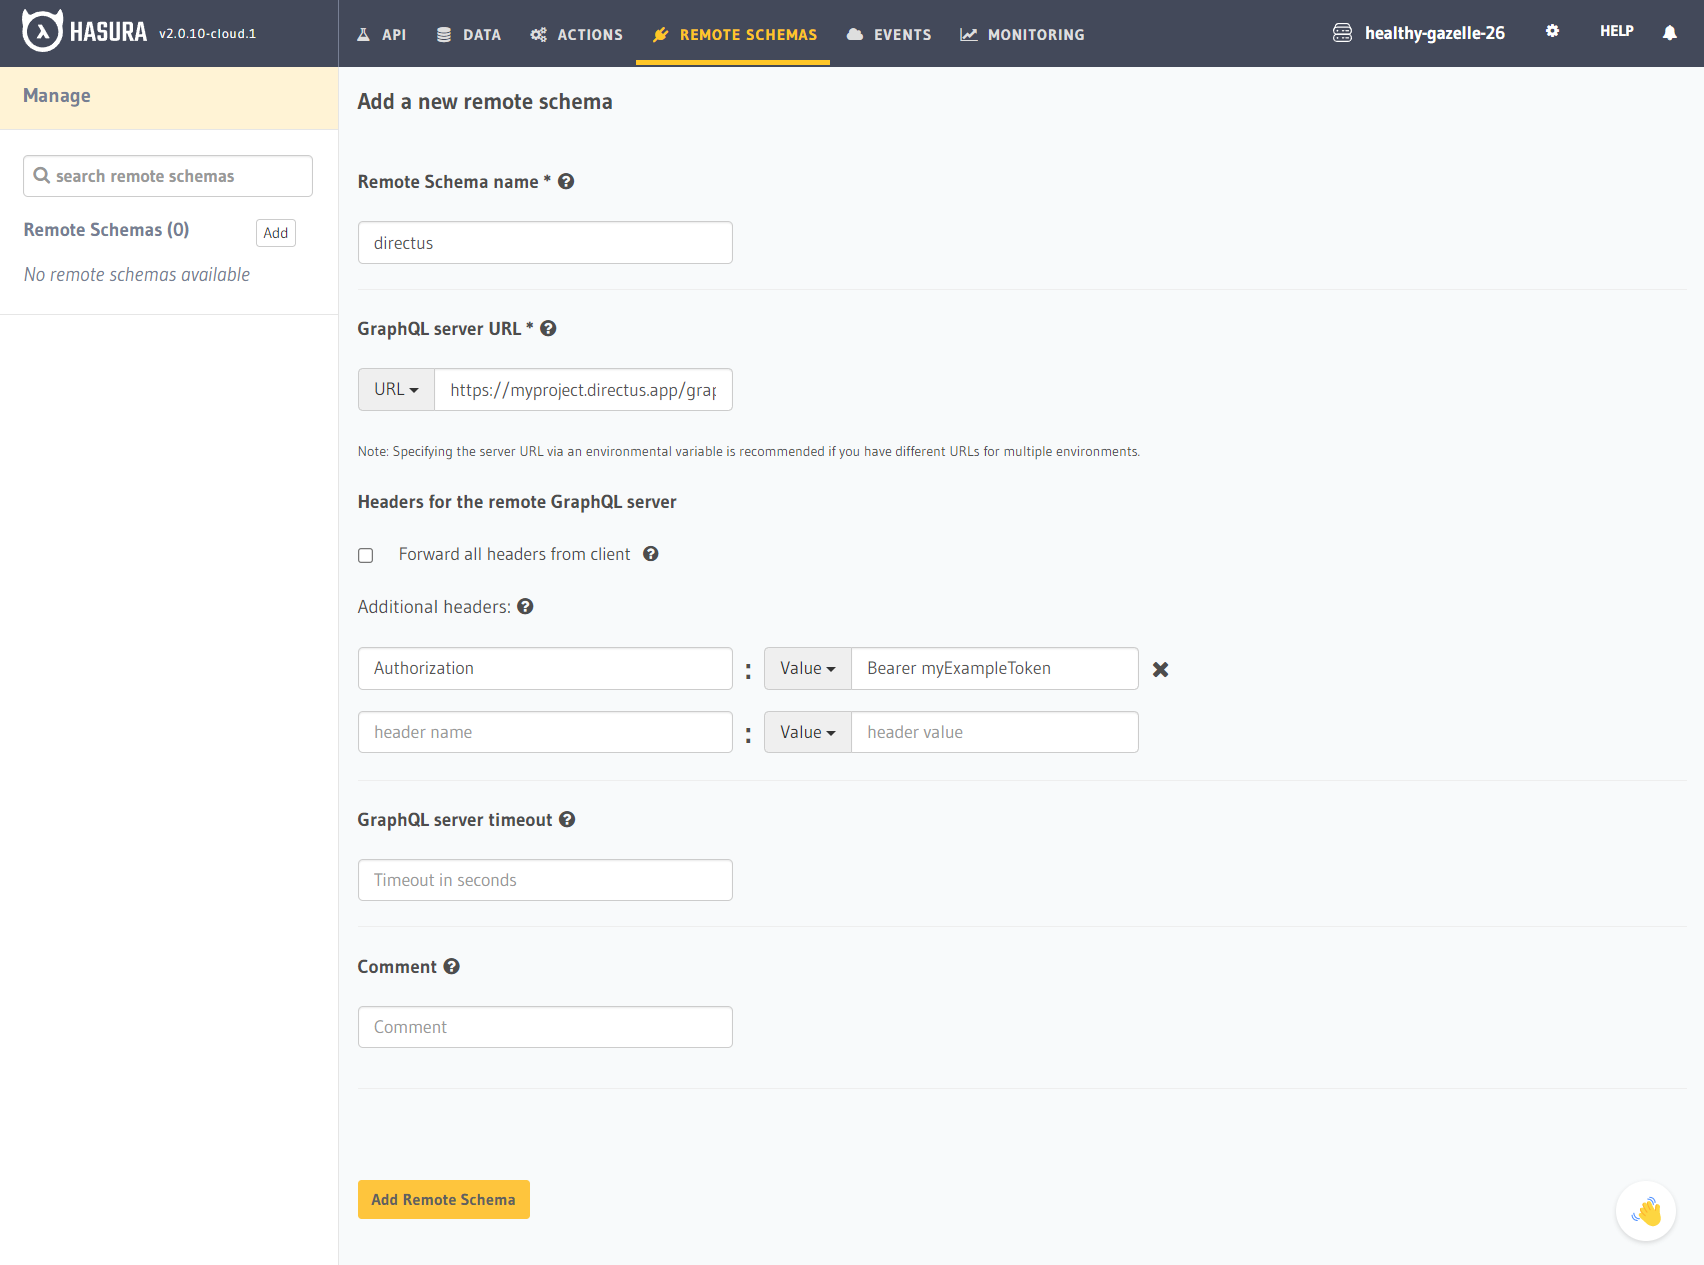Click the healthy-gazelle-26 project name
1704x1265 pixels.
1434,33
